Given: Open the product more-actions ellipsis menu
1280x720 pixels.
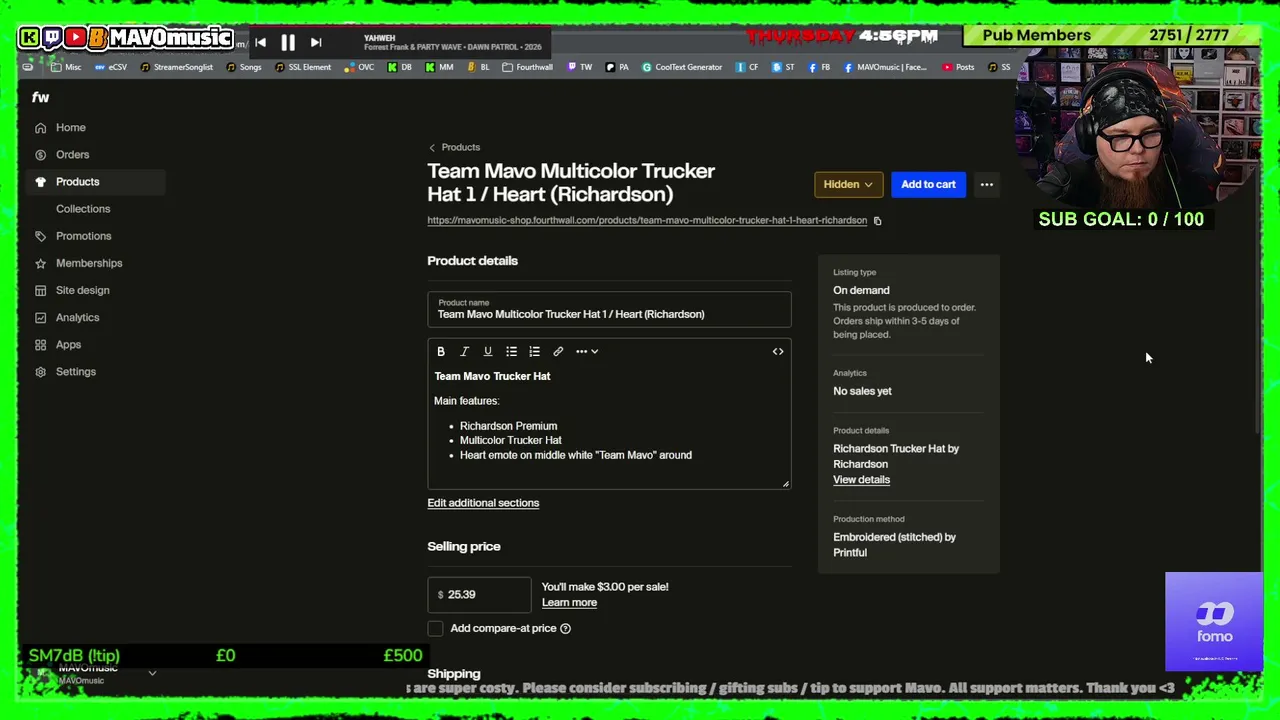Looking at the screenshot, I should (x=987, y=184).
